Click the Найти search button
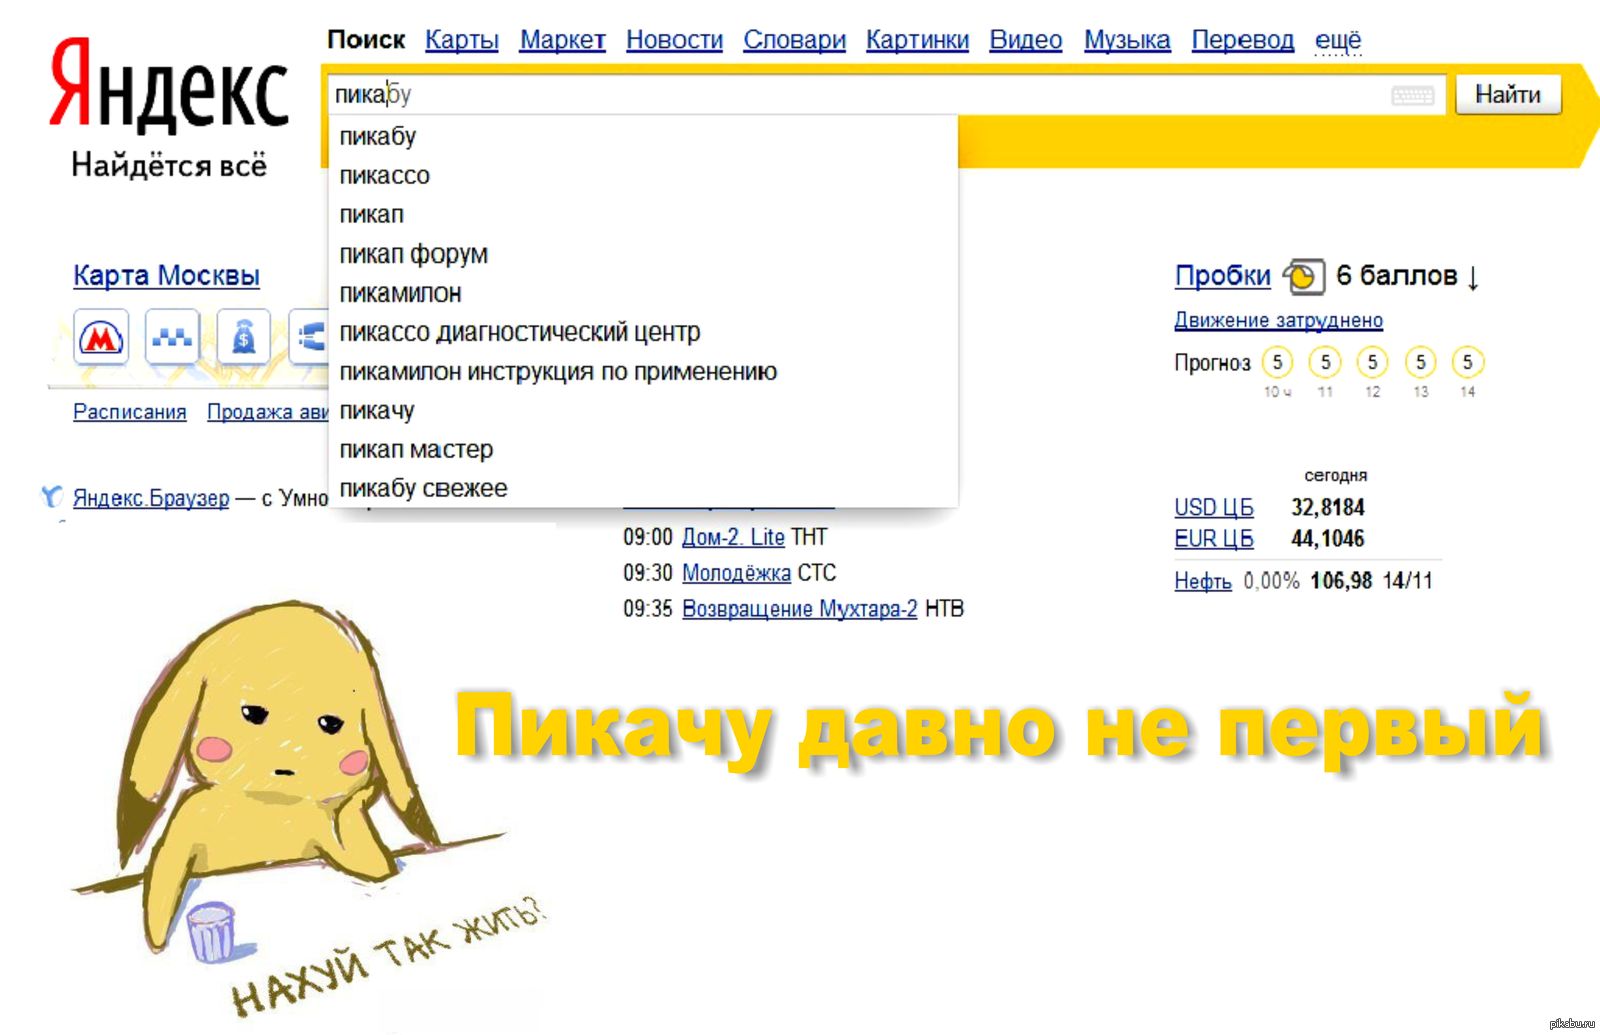This screenshot has height=1035, width=1600. (x=1507, y=95)
